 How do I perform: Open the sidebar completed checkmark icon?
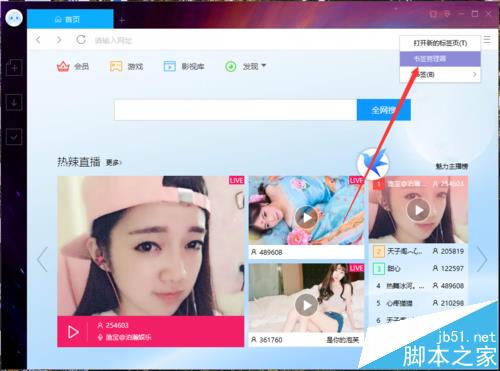click(14, 137)
